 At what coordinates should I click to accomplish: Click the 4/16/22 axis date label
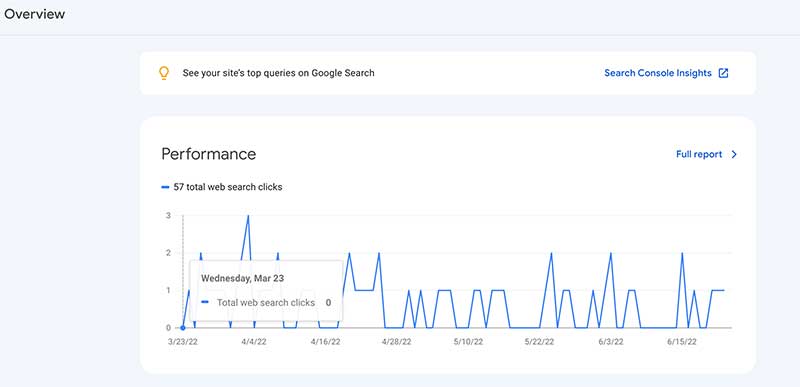326,342
